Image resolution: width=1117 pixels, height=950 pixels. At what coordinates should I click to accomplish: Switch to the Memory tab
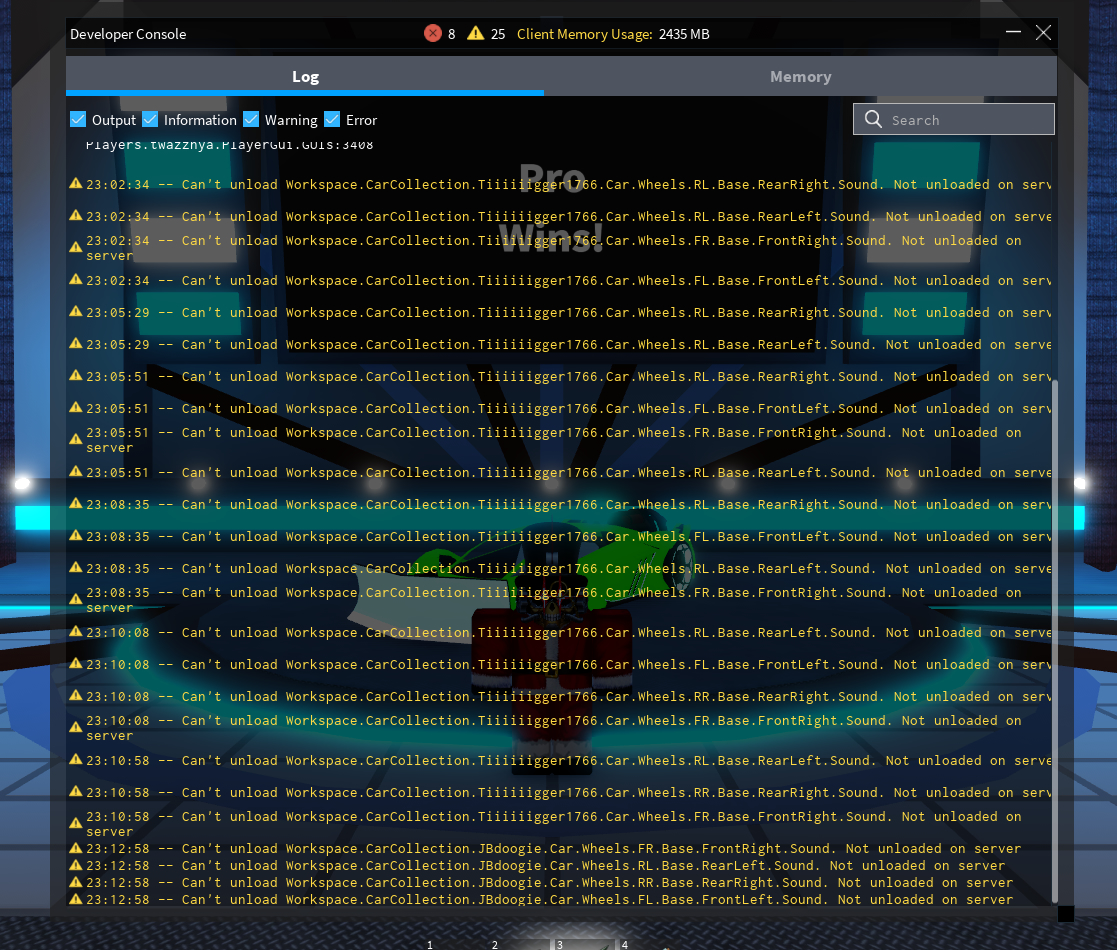point(800,77)
